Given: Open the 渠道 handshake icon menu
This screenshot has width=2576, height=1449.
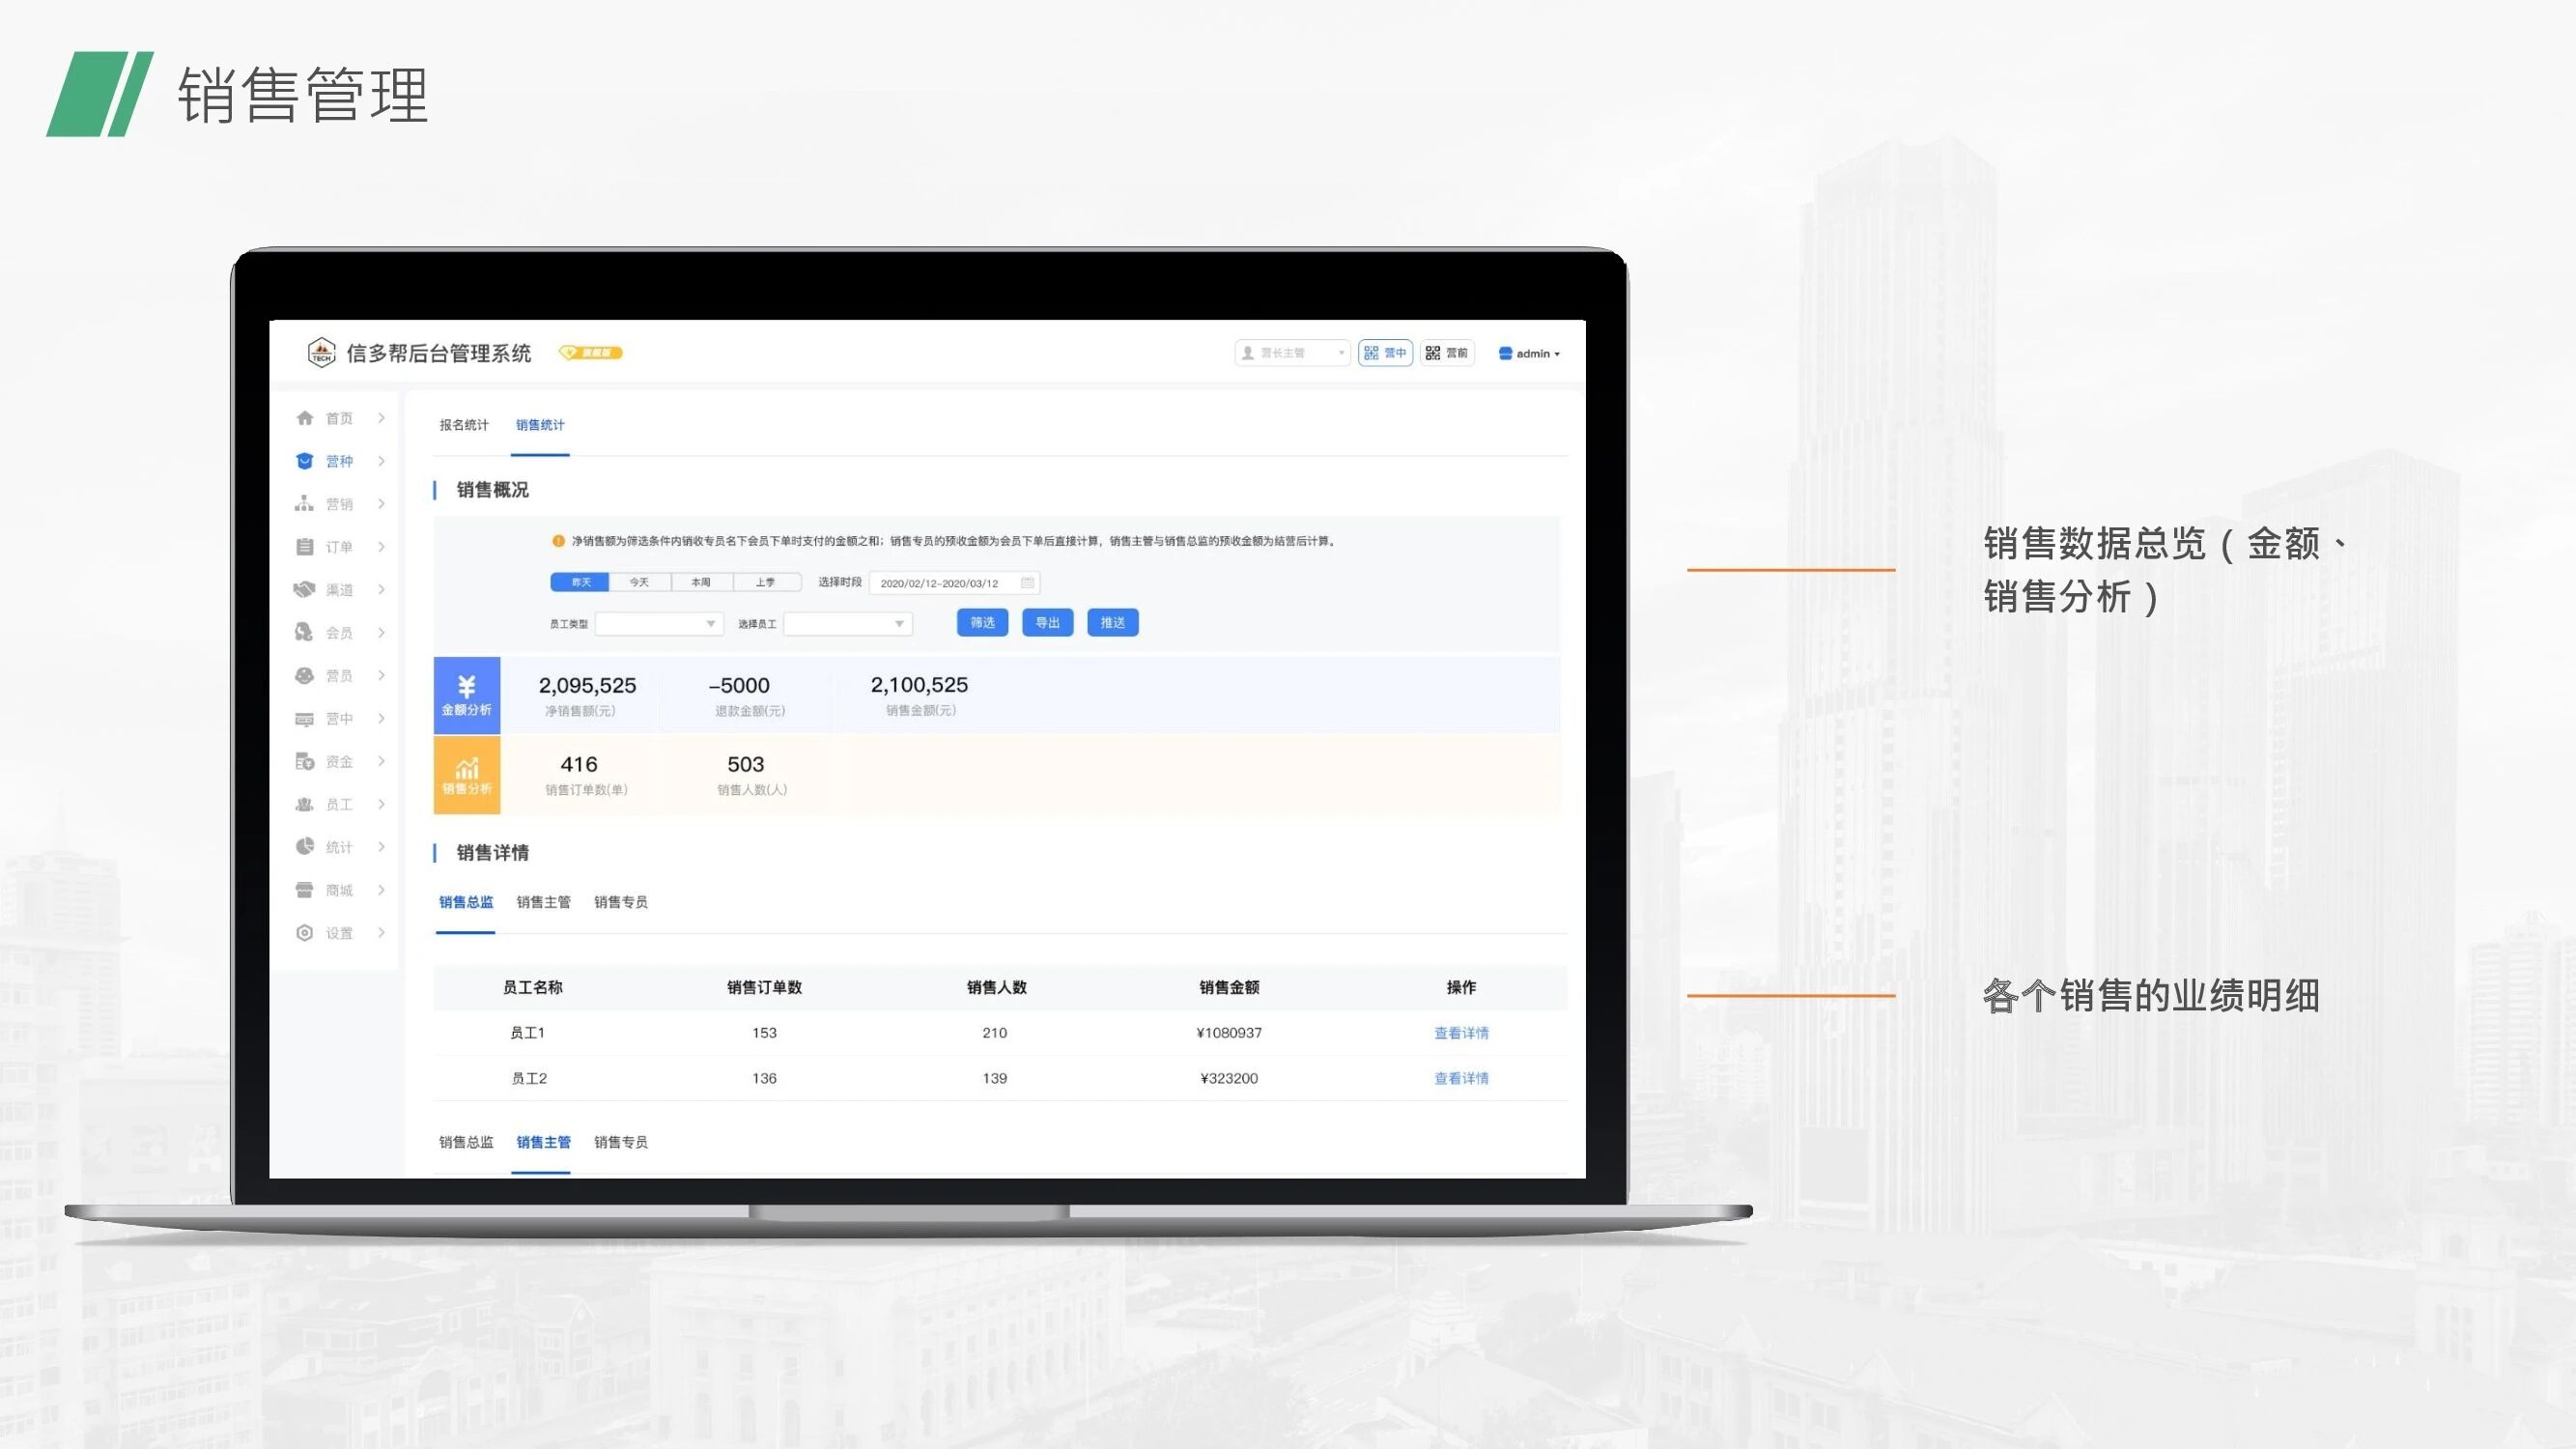Looking at the screenshot, I should point(305,590).
